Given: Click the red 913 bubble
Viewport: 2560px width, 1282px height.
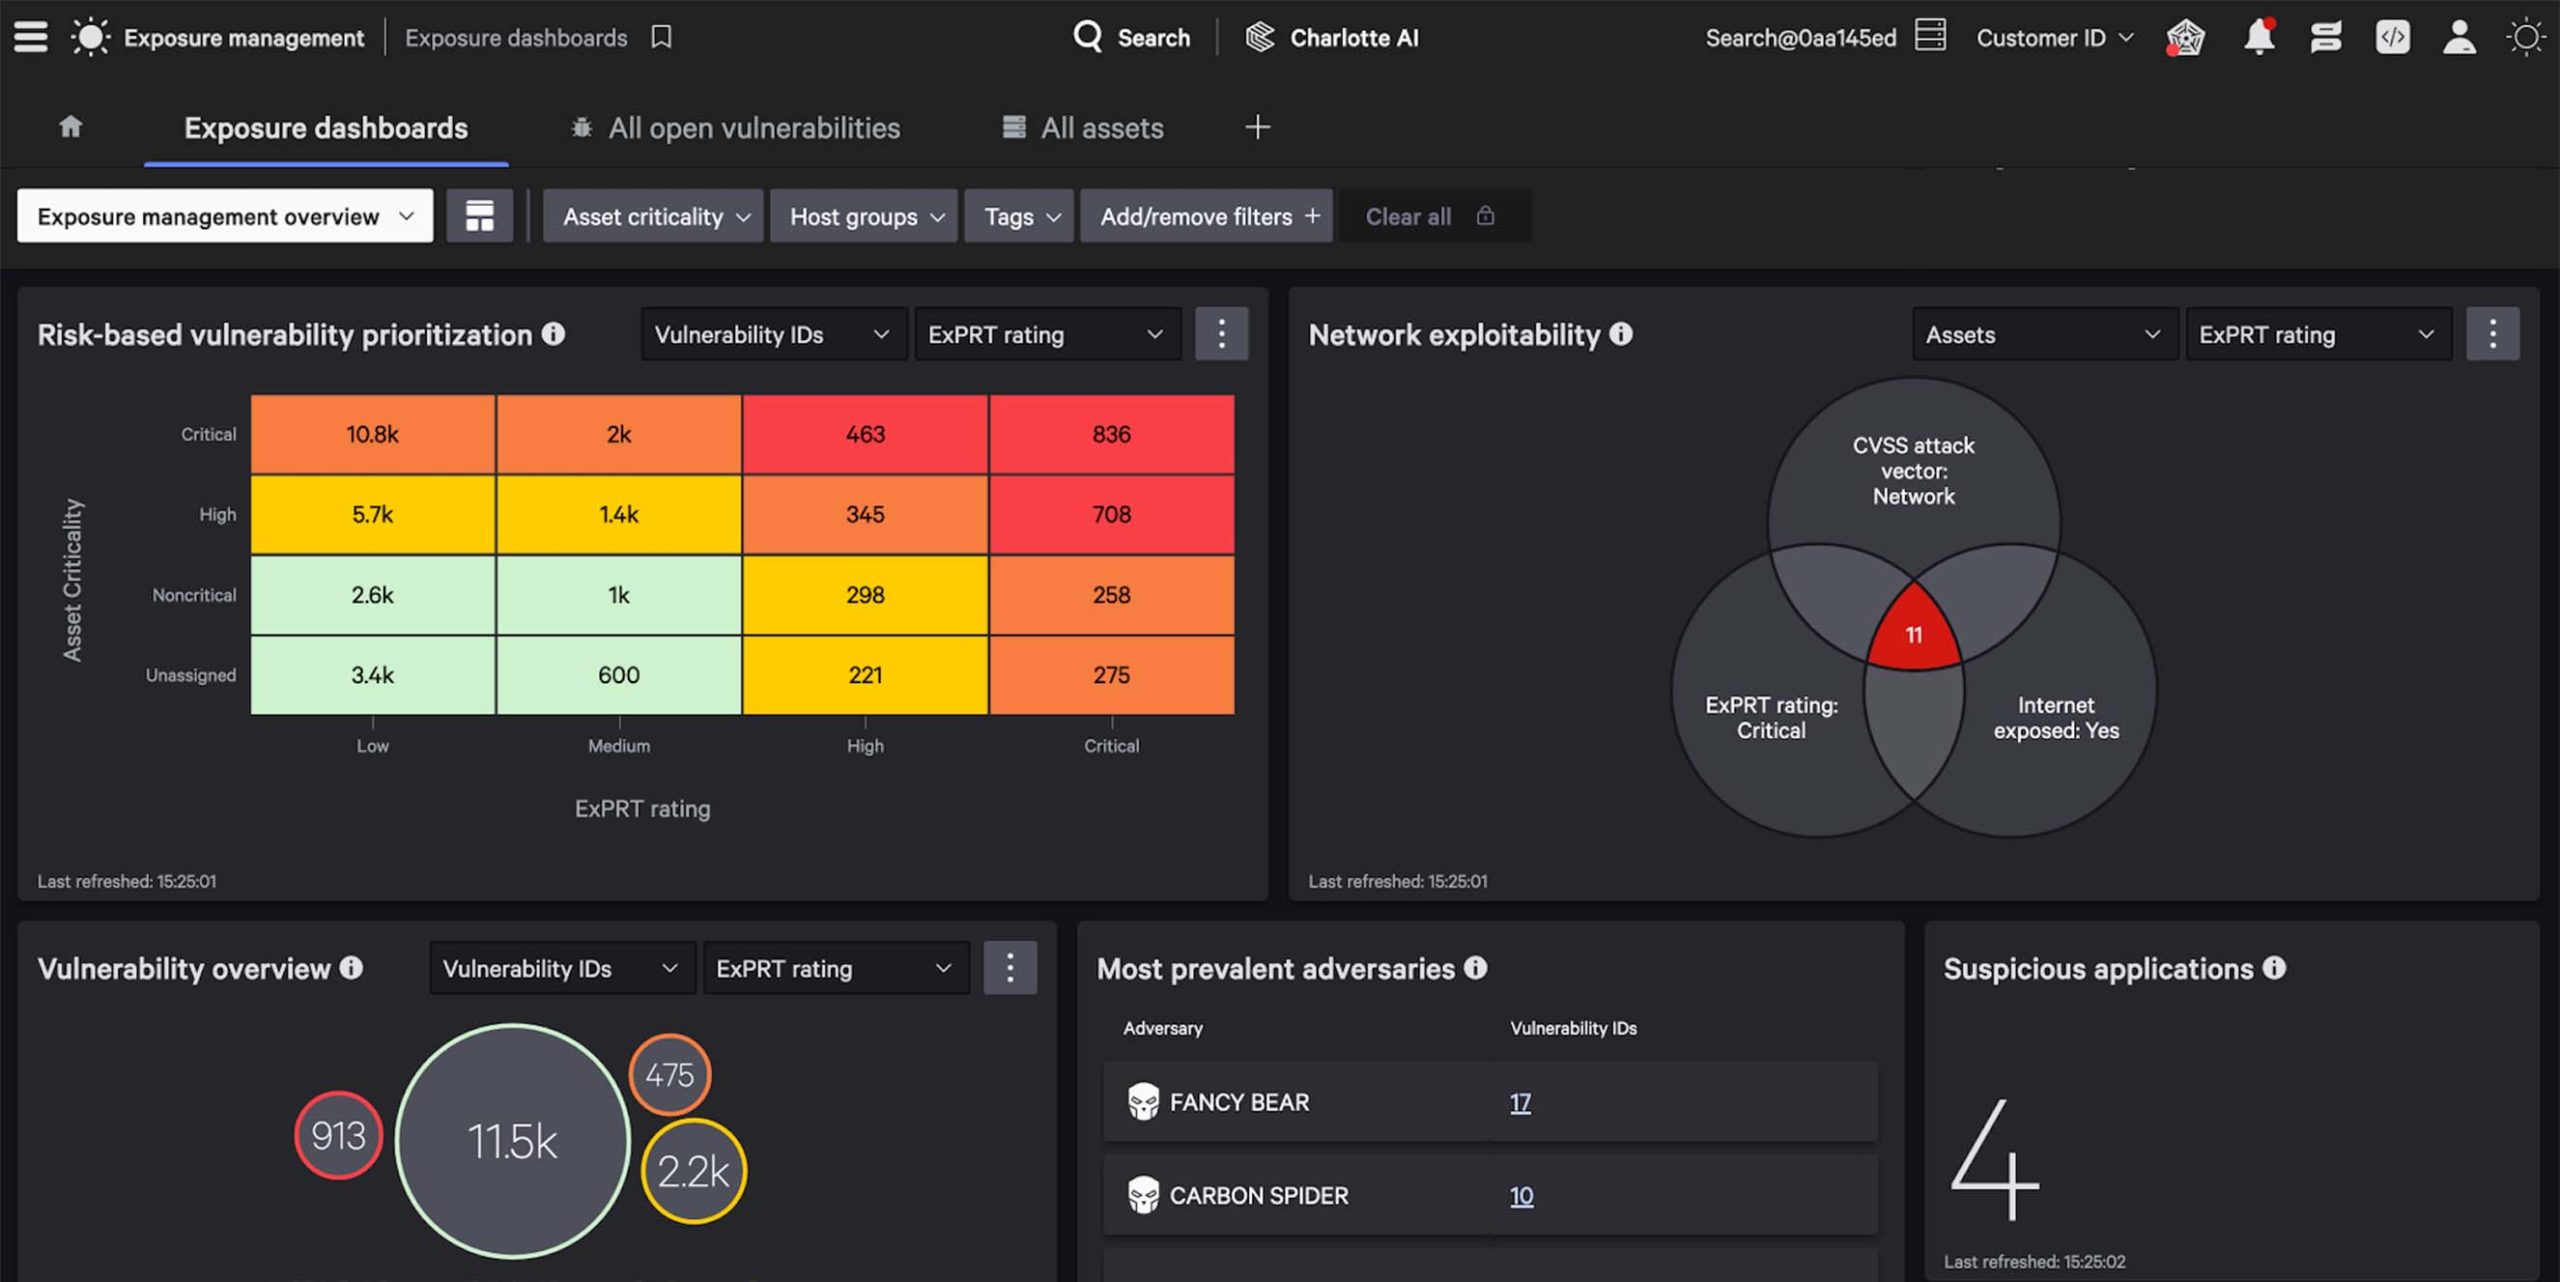Looking at the screenshot, I should [338, 1135].
